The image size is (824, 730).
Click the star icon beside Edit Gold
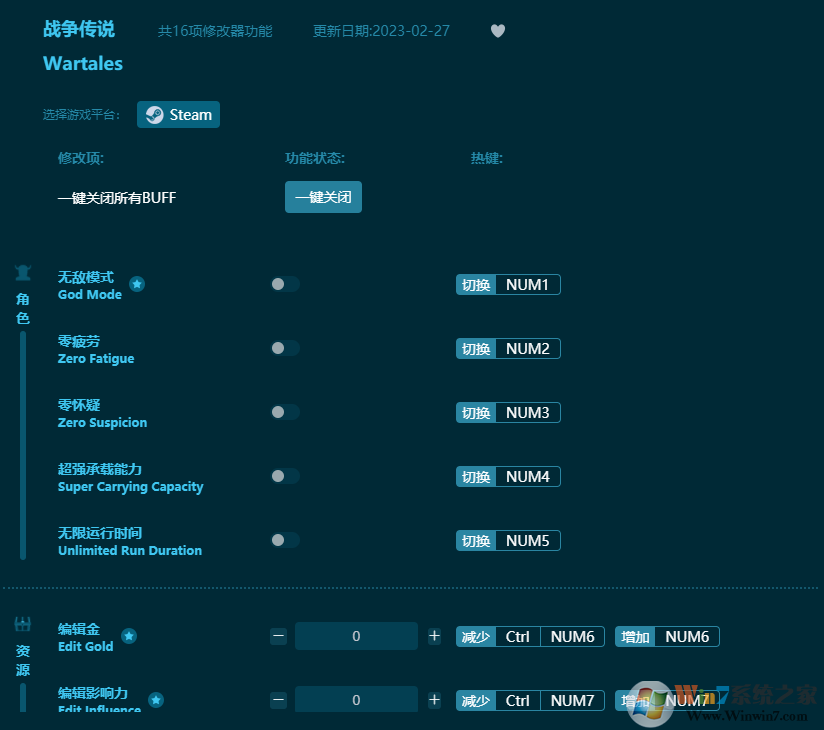pos(129,636)
